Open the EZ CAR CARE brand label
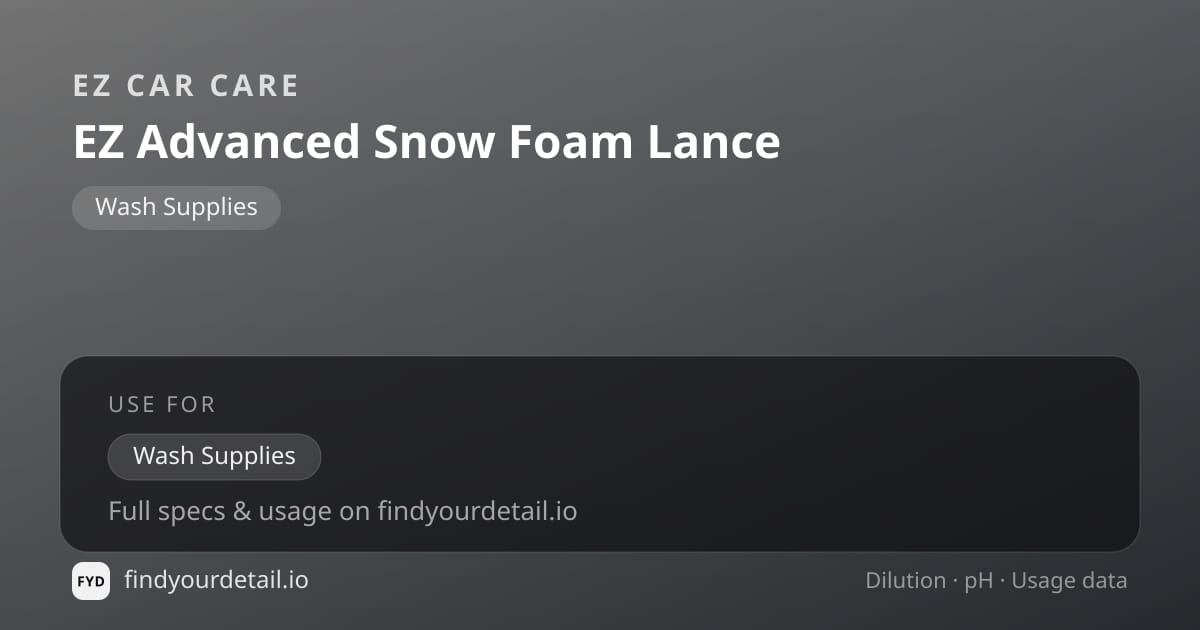 coord(186,86)
